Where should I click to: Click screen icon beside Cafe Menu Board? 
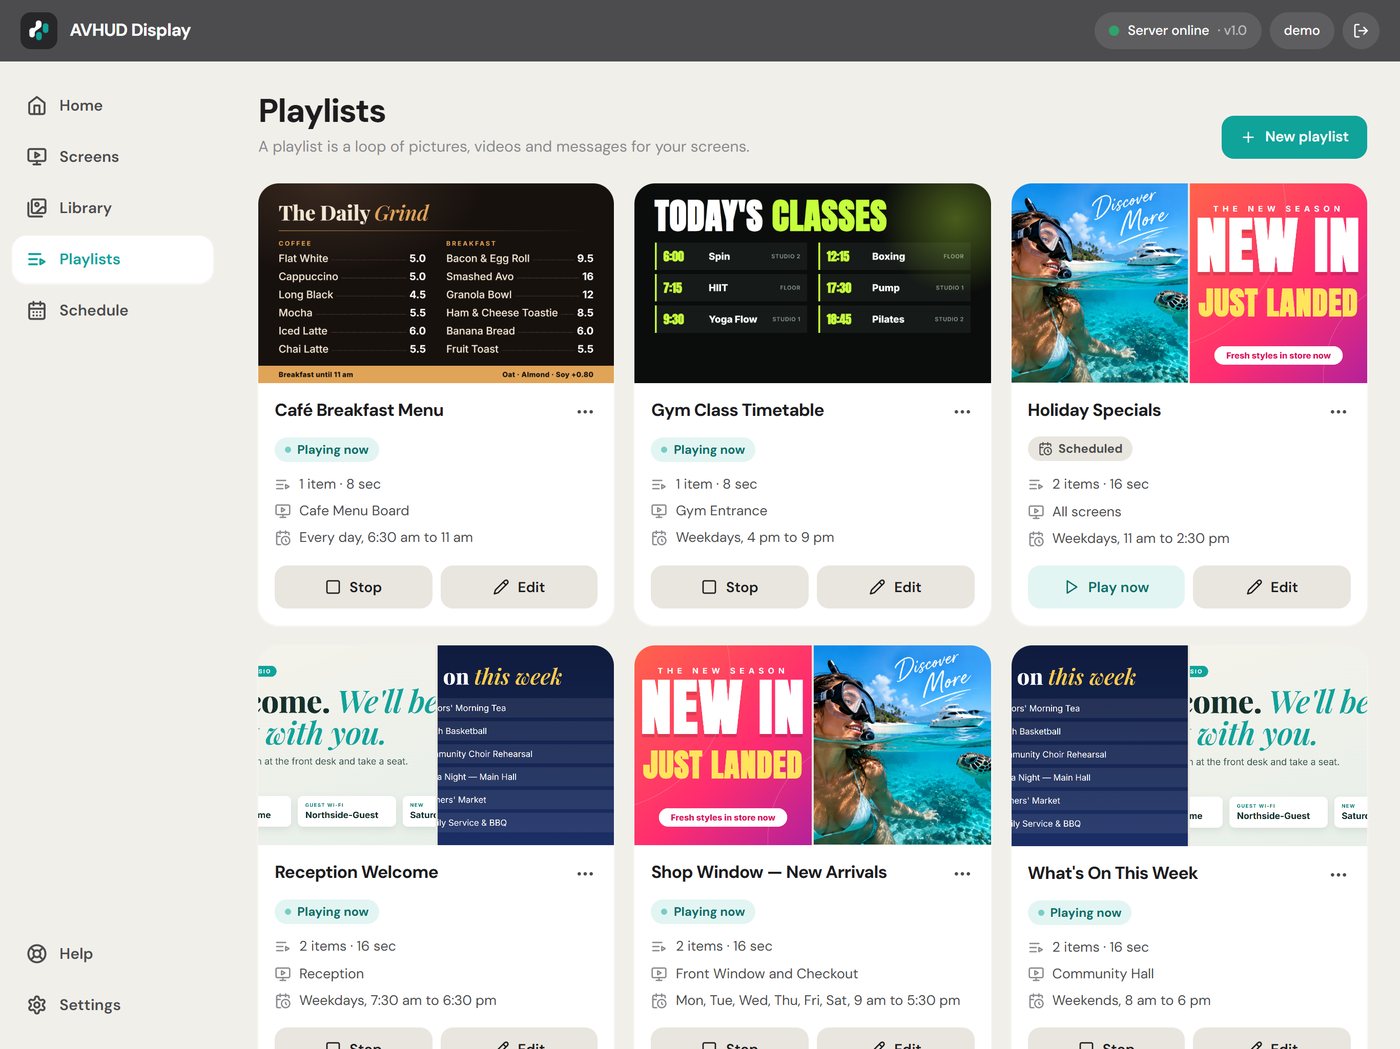[283, 511]
